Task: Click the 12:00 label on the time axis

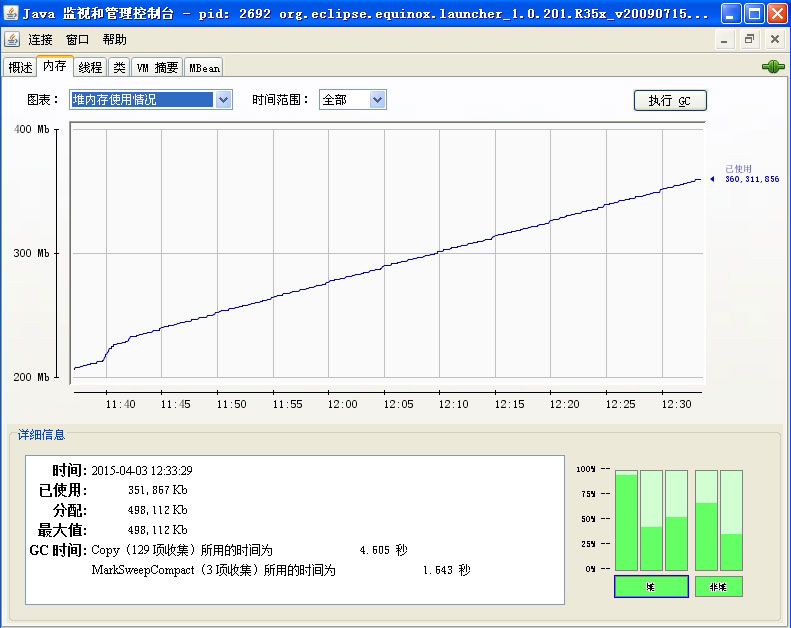Action: pyautogui.click(x=343, y=404)
